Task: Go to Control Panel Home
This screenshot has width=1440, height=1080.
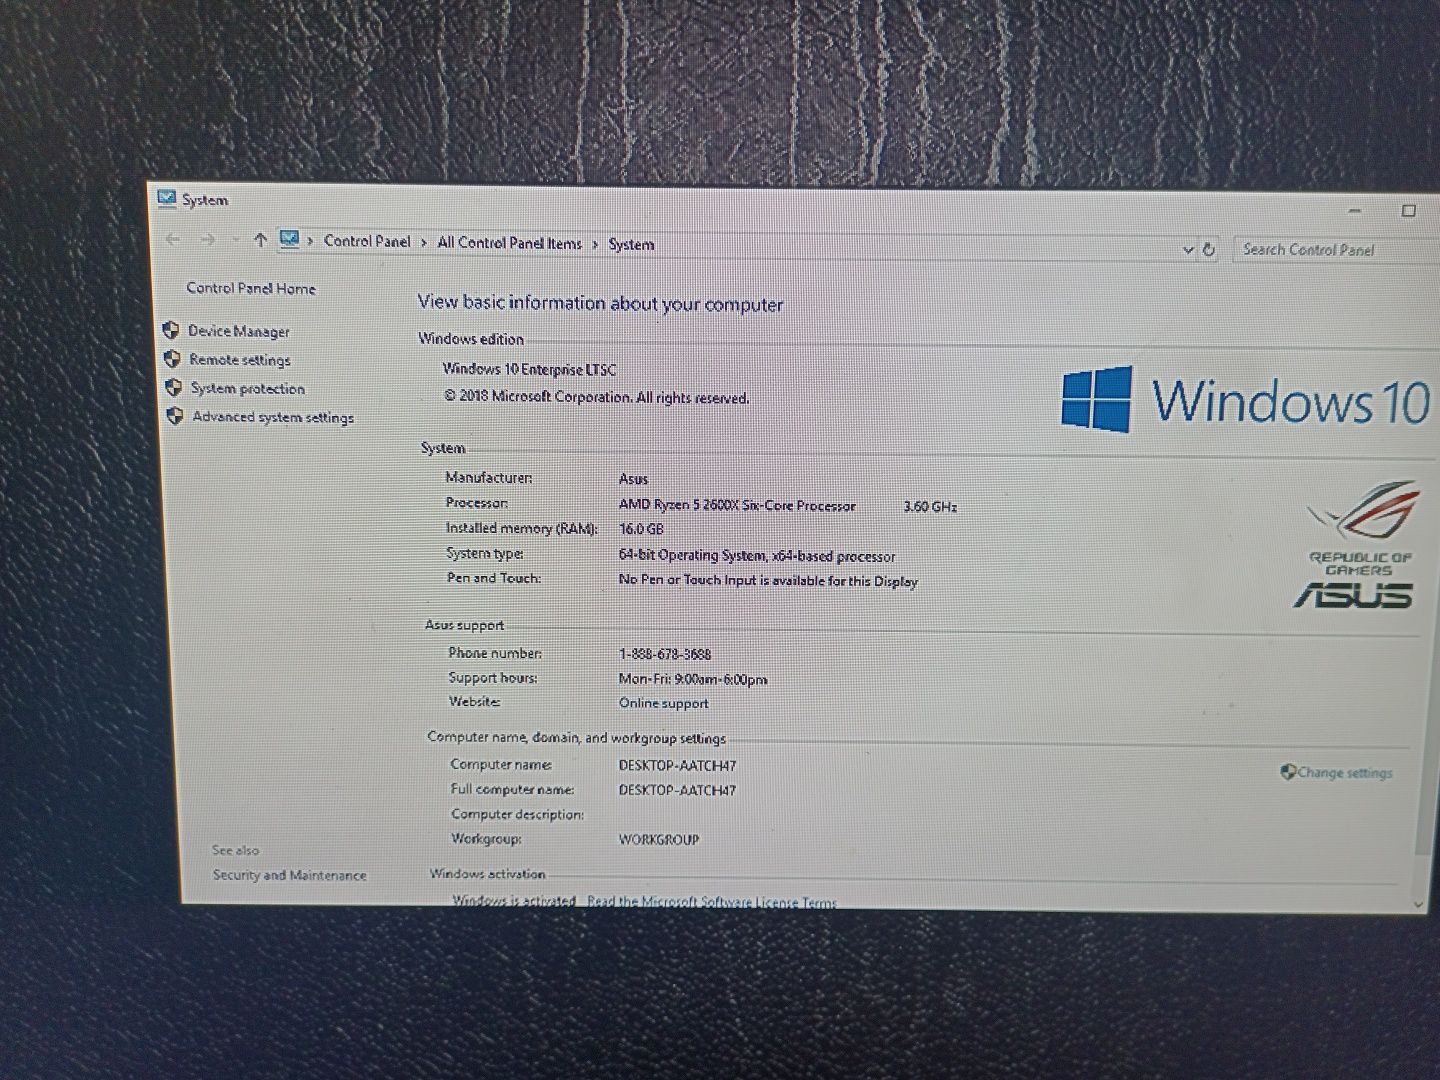Action: [x=251, y=288]
